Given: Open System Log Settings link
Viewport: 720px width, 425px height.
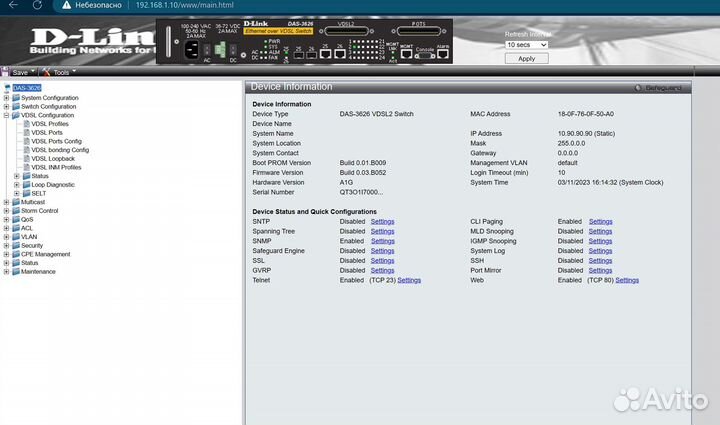Looking at the screenshot, I should [x=601, y=251].
